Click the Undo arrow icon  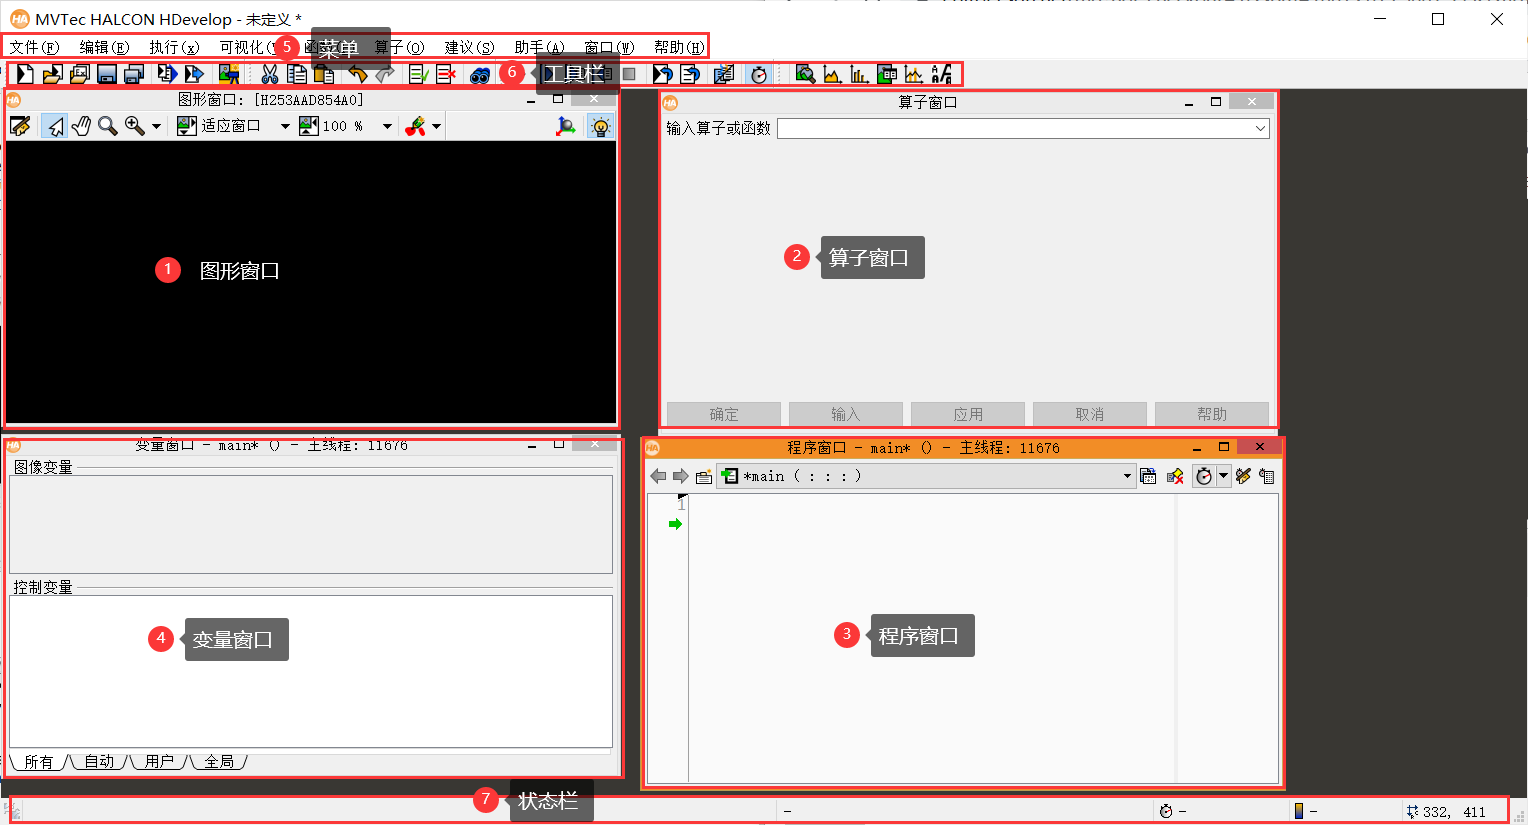(357, 74)
